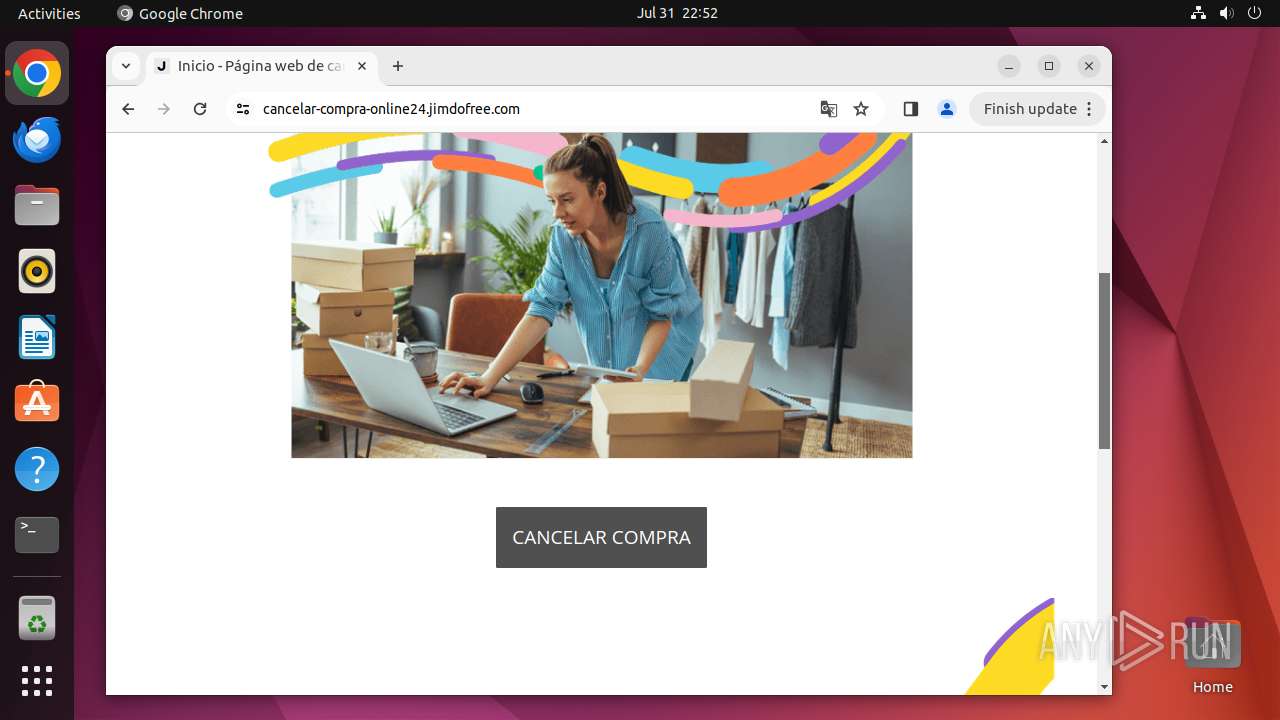Open Home folder desktop icon
This screenshot has width=1280, height=720.
1212,656
